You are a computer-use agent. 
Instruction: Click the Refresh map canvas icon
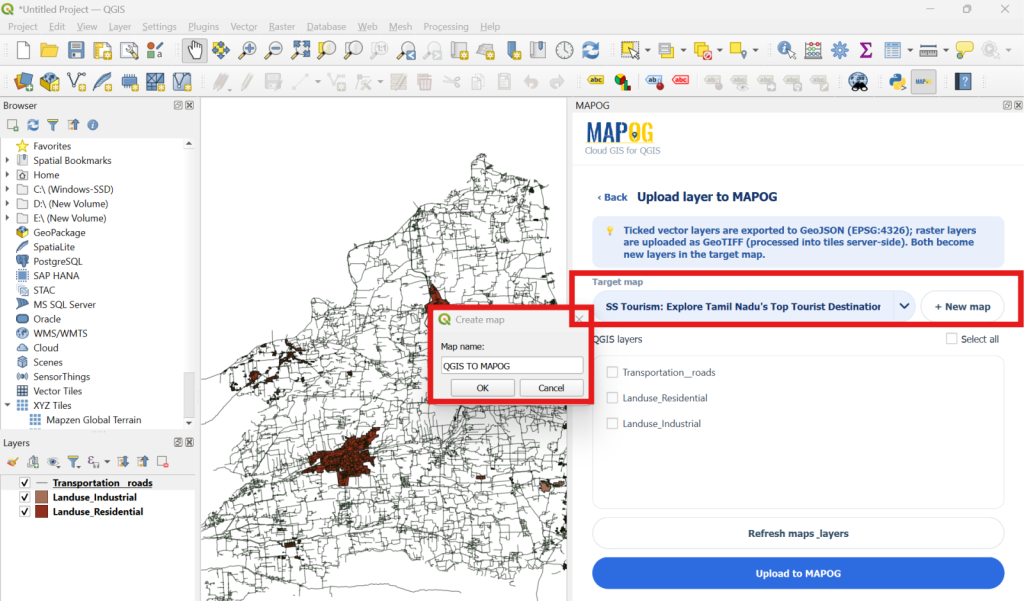tap(590, 50)
